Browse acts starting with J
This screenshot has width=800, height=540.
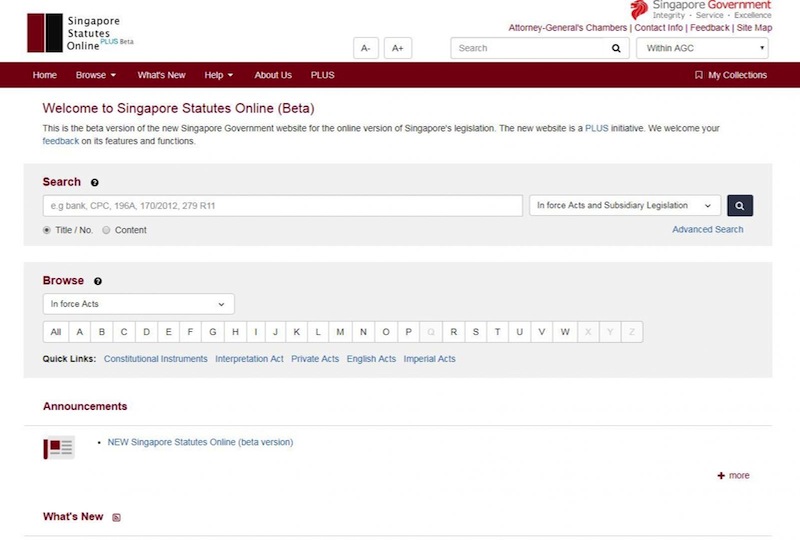click(276, 332)
